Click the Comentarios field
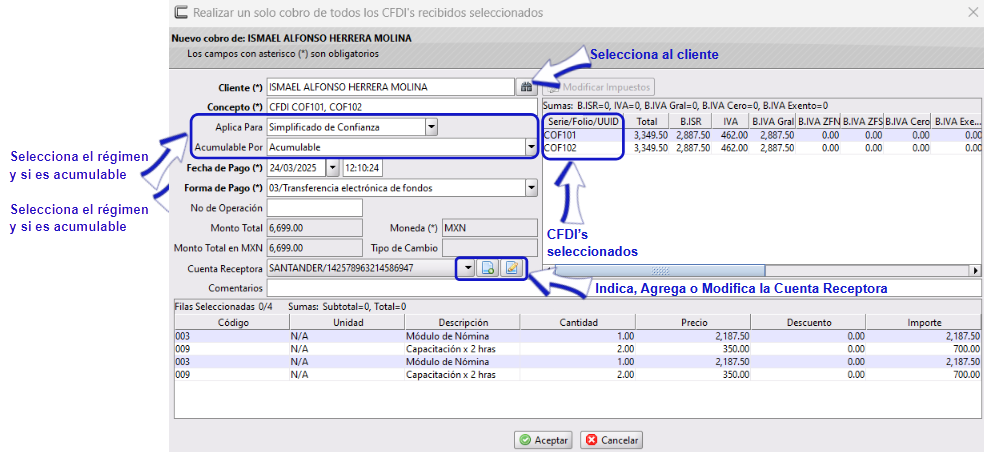Screen dimensions: 984x452 tap(625, 288)
